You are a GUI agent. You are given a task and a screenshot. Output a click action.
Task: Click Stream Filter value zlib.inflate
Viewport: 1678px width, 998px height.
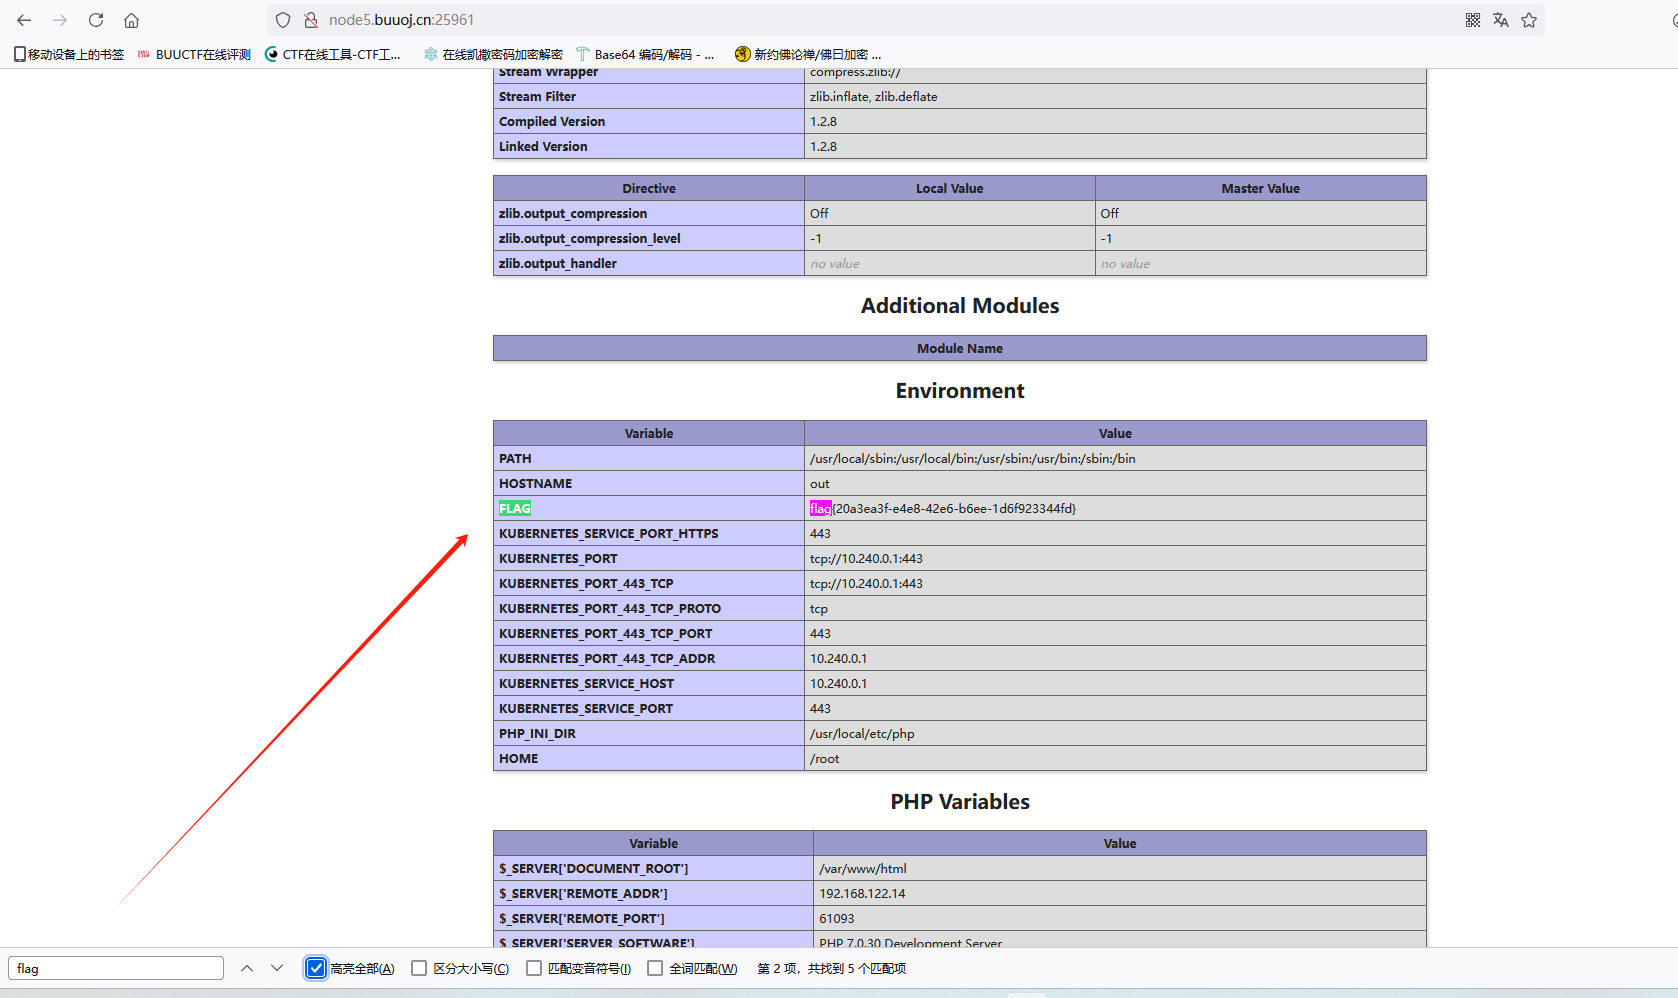(x=874, y=96)
